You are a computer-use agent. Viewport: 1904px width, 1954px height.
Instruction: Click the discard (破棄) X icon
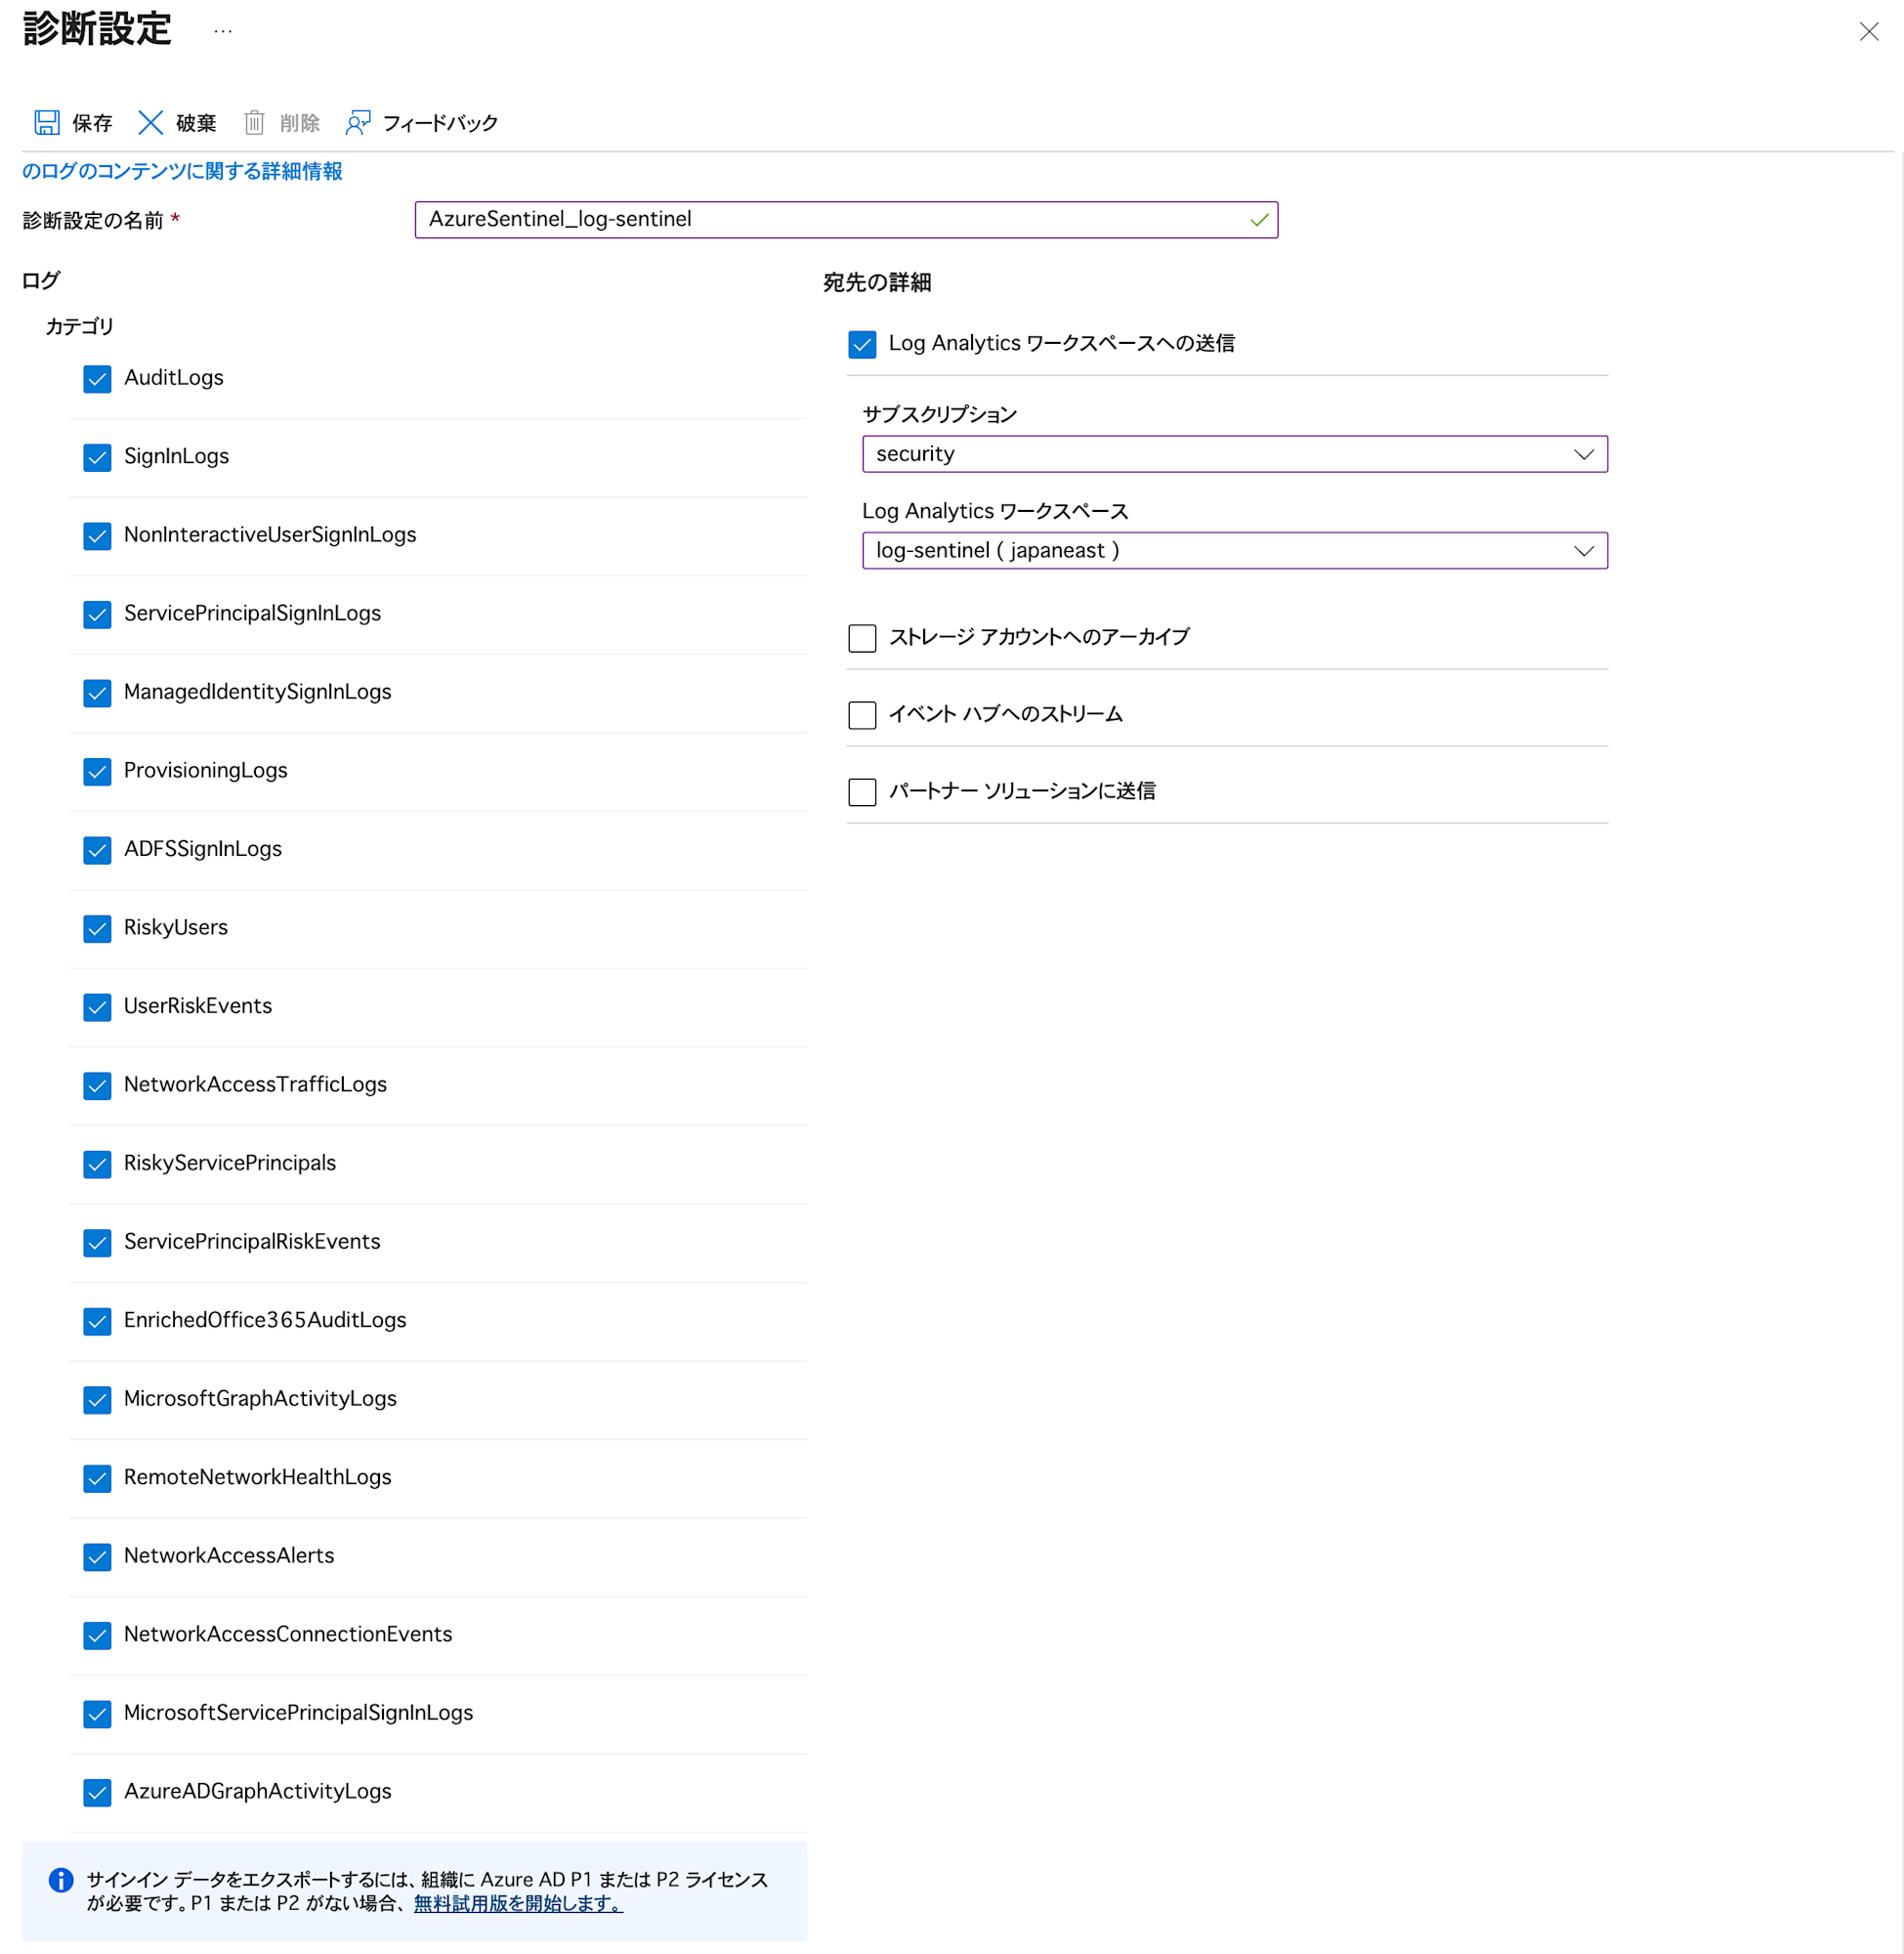[150, 123]
